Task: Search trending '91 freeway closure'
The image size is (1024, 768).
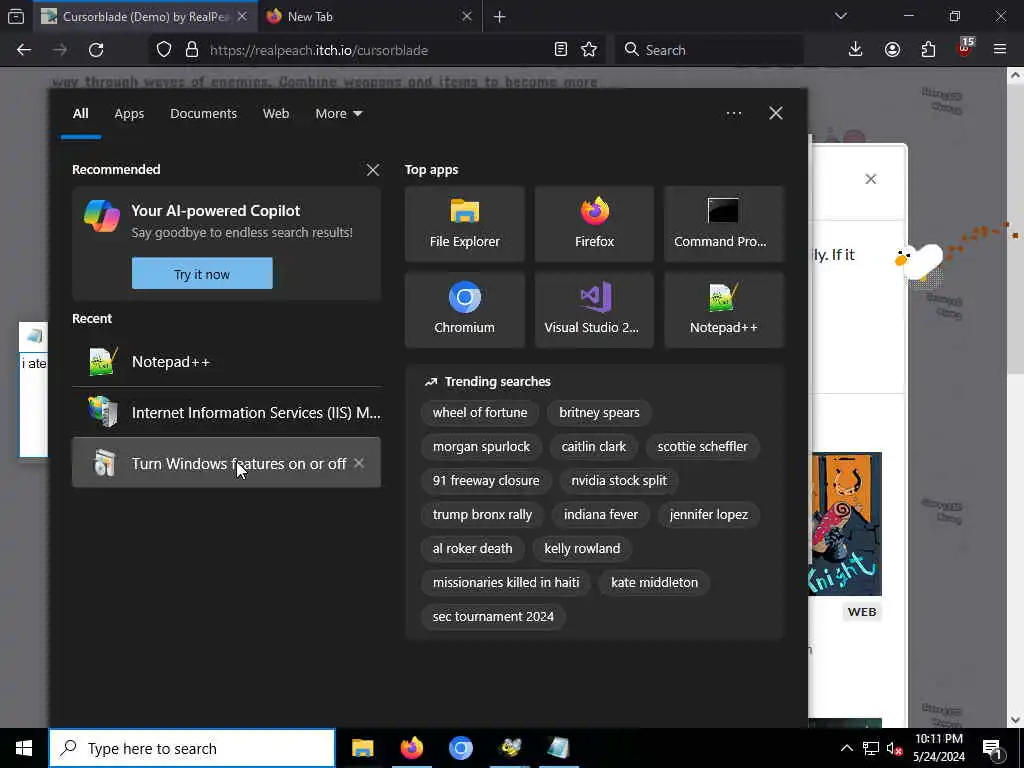Action: pos(486,481)
